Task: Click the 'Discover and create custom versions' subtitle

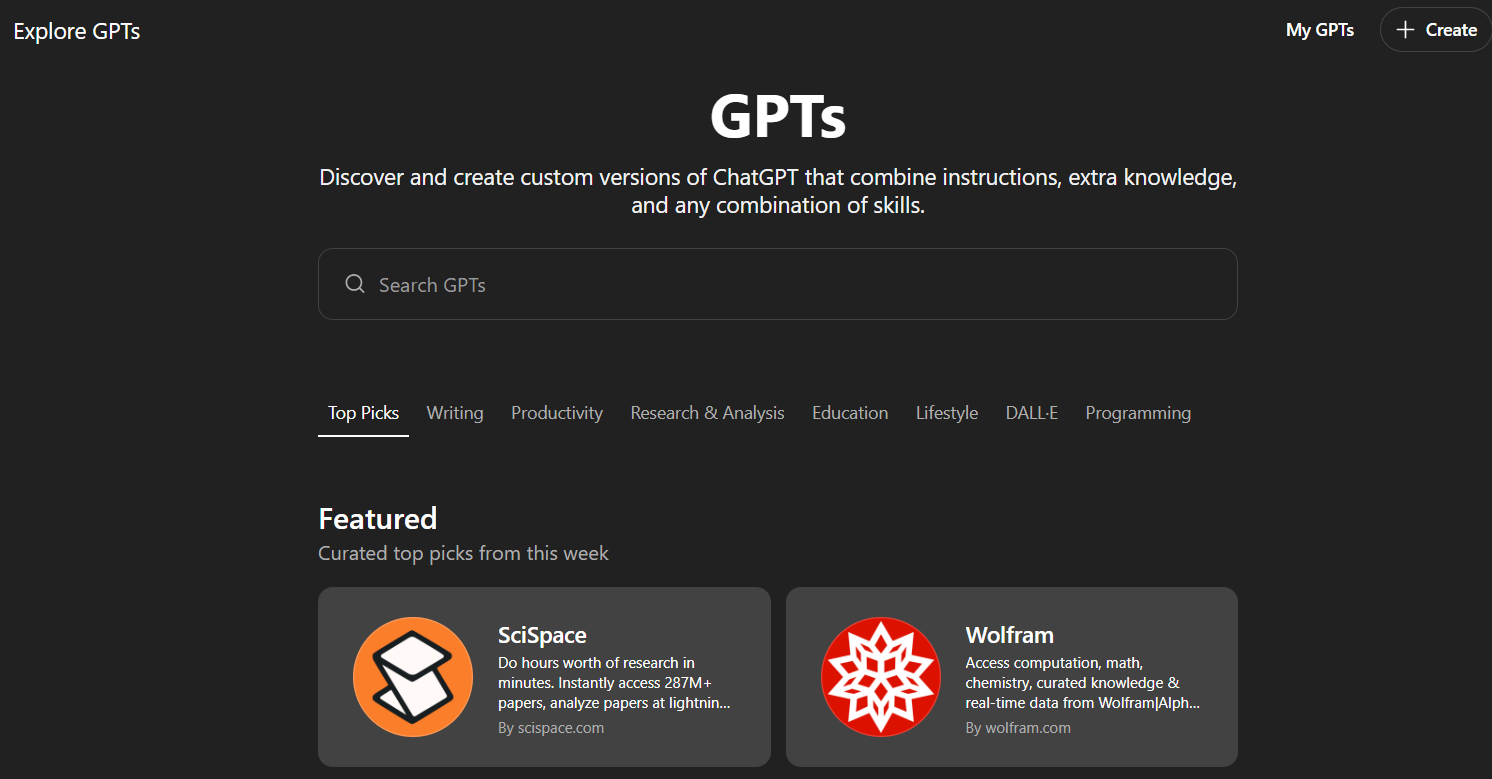Action: pyautogui.click(x=778, y=191)
